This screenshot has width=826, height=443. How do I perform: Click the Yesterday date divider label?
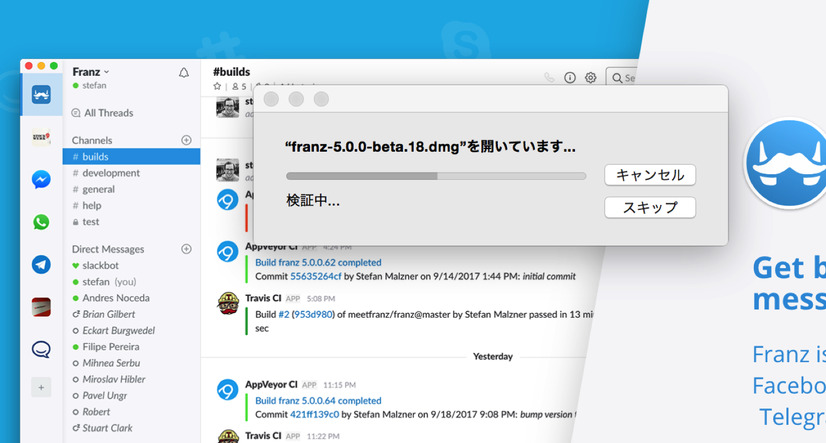pos(493,357)
